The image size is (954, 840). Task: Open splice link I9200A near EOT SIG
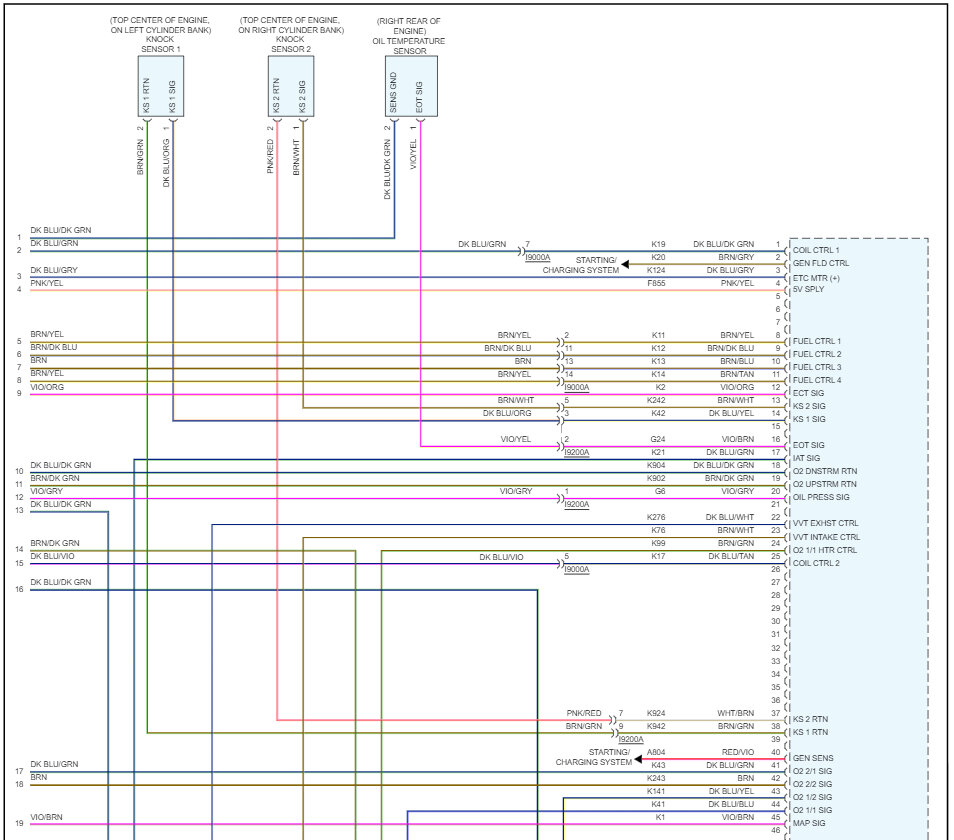[x=575, y=451]
